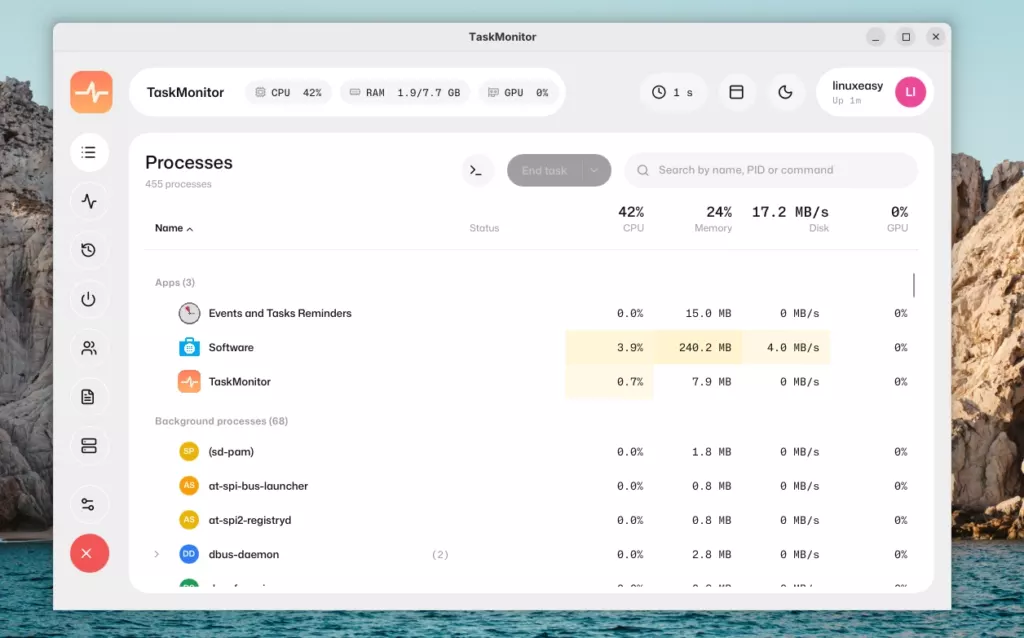
Task: Click the window layout icon in header
Action: (737, 92)
